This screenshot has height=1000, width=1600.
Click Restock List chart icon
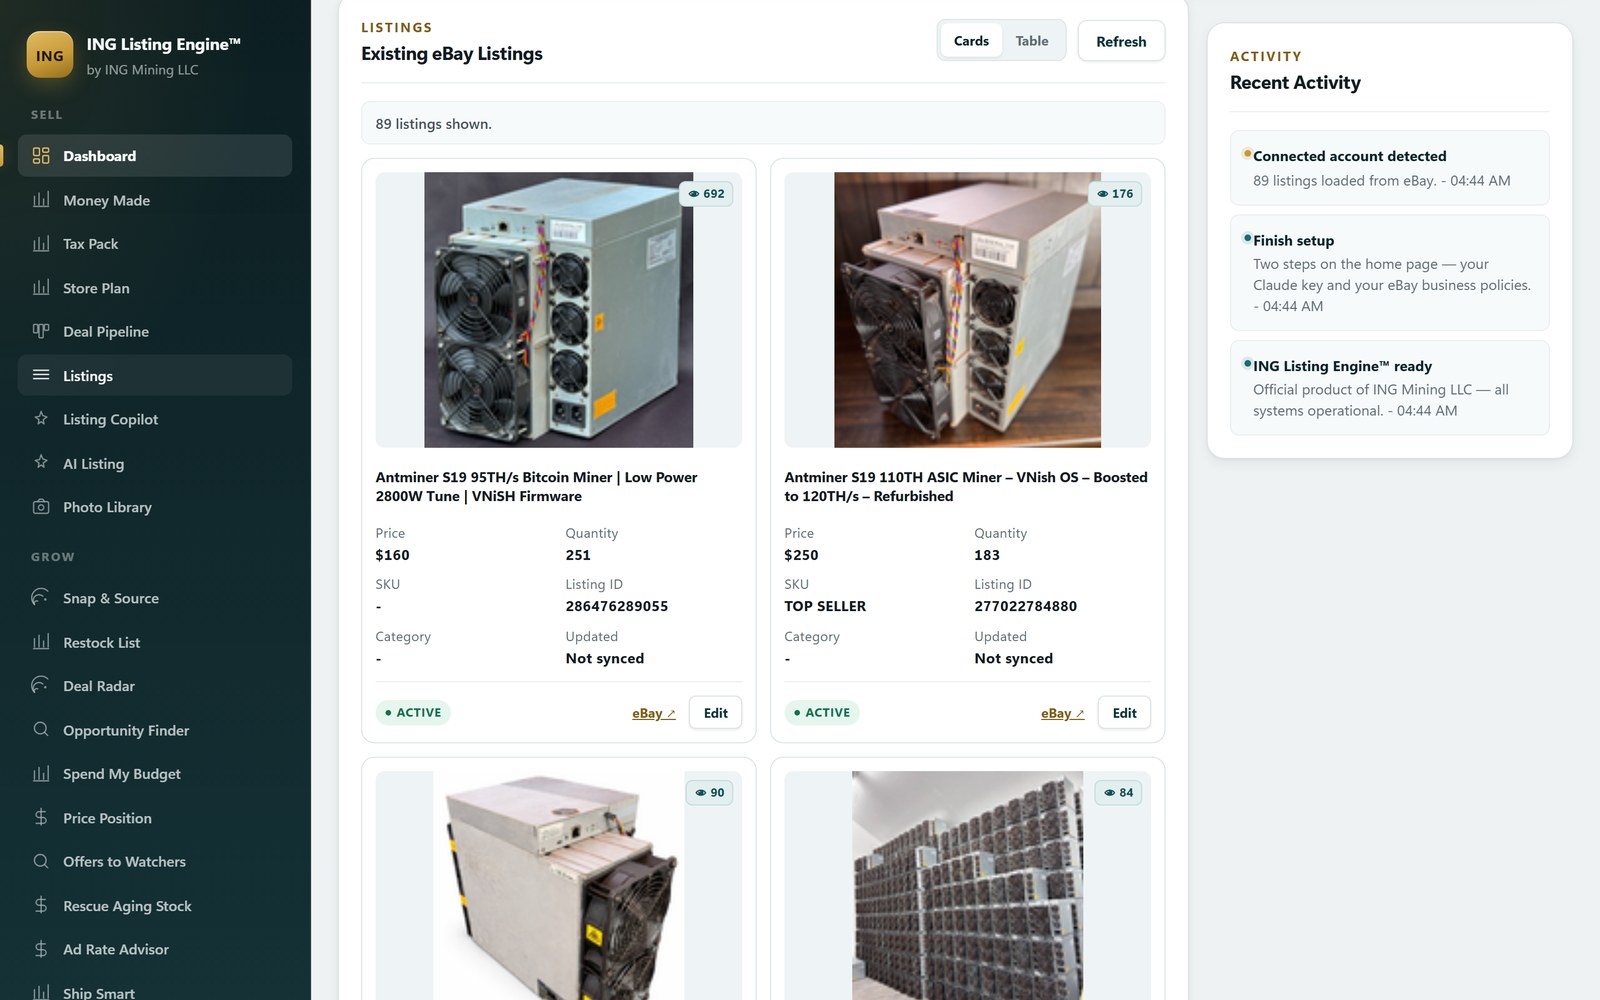click(x=41, y=642)
